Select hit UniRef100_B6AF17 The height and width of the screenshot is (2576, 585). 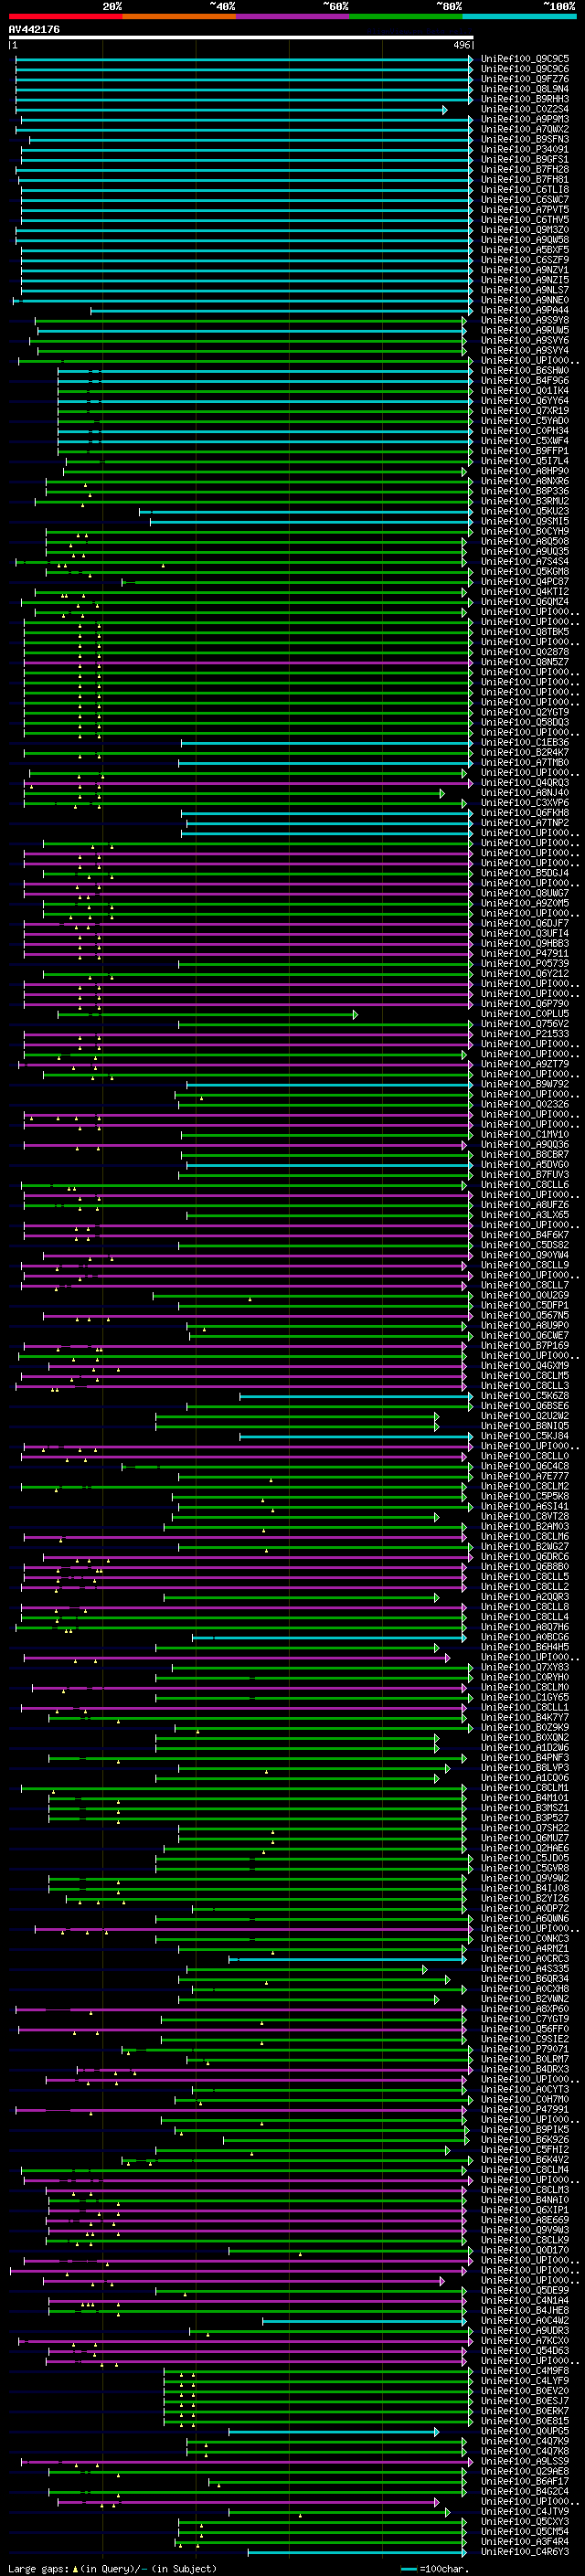[525, 2480]
